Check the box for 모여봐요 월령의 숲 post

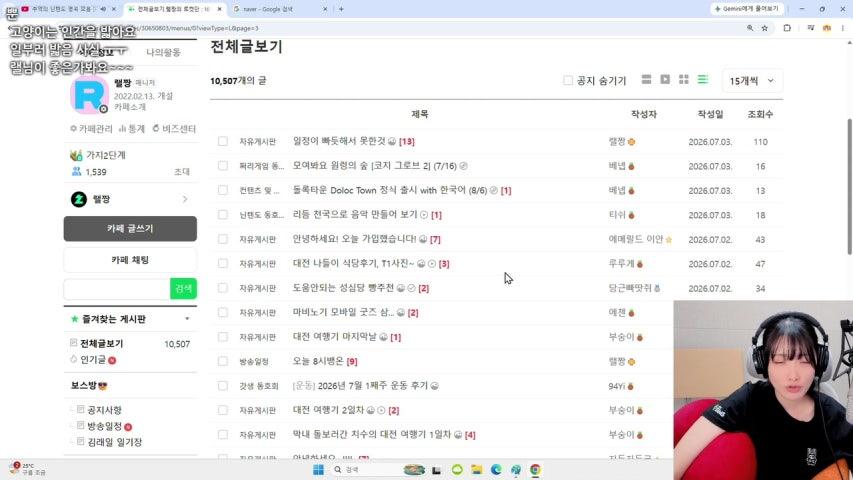coord(222,165)
